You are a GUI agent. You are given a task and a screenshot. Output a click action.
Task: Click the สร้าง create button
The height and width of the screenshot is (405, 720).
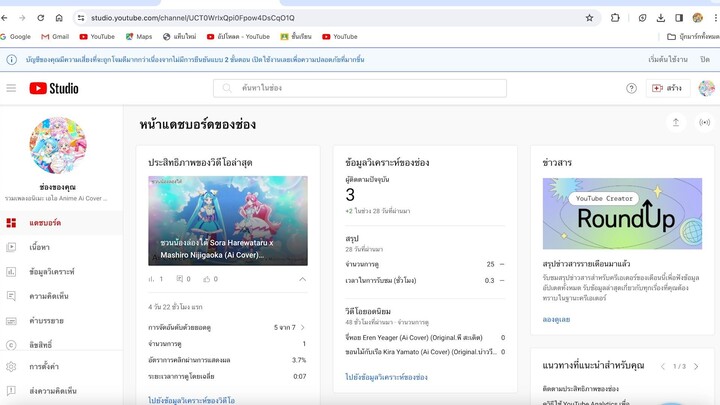pyautogui.click(x=668, y=88)
